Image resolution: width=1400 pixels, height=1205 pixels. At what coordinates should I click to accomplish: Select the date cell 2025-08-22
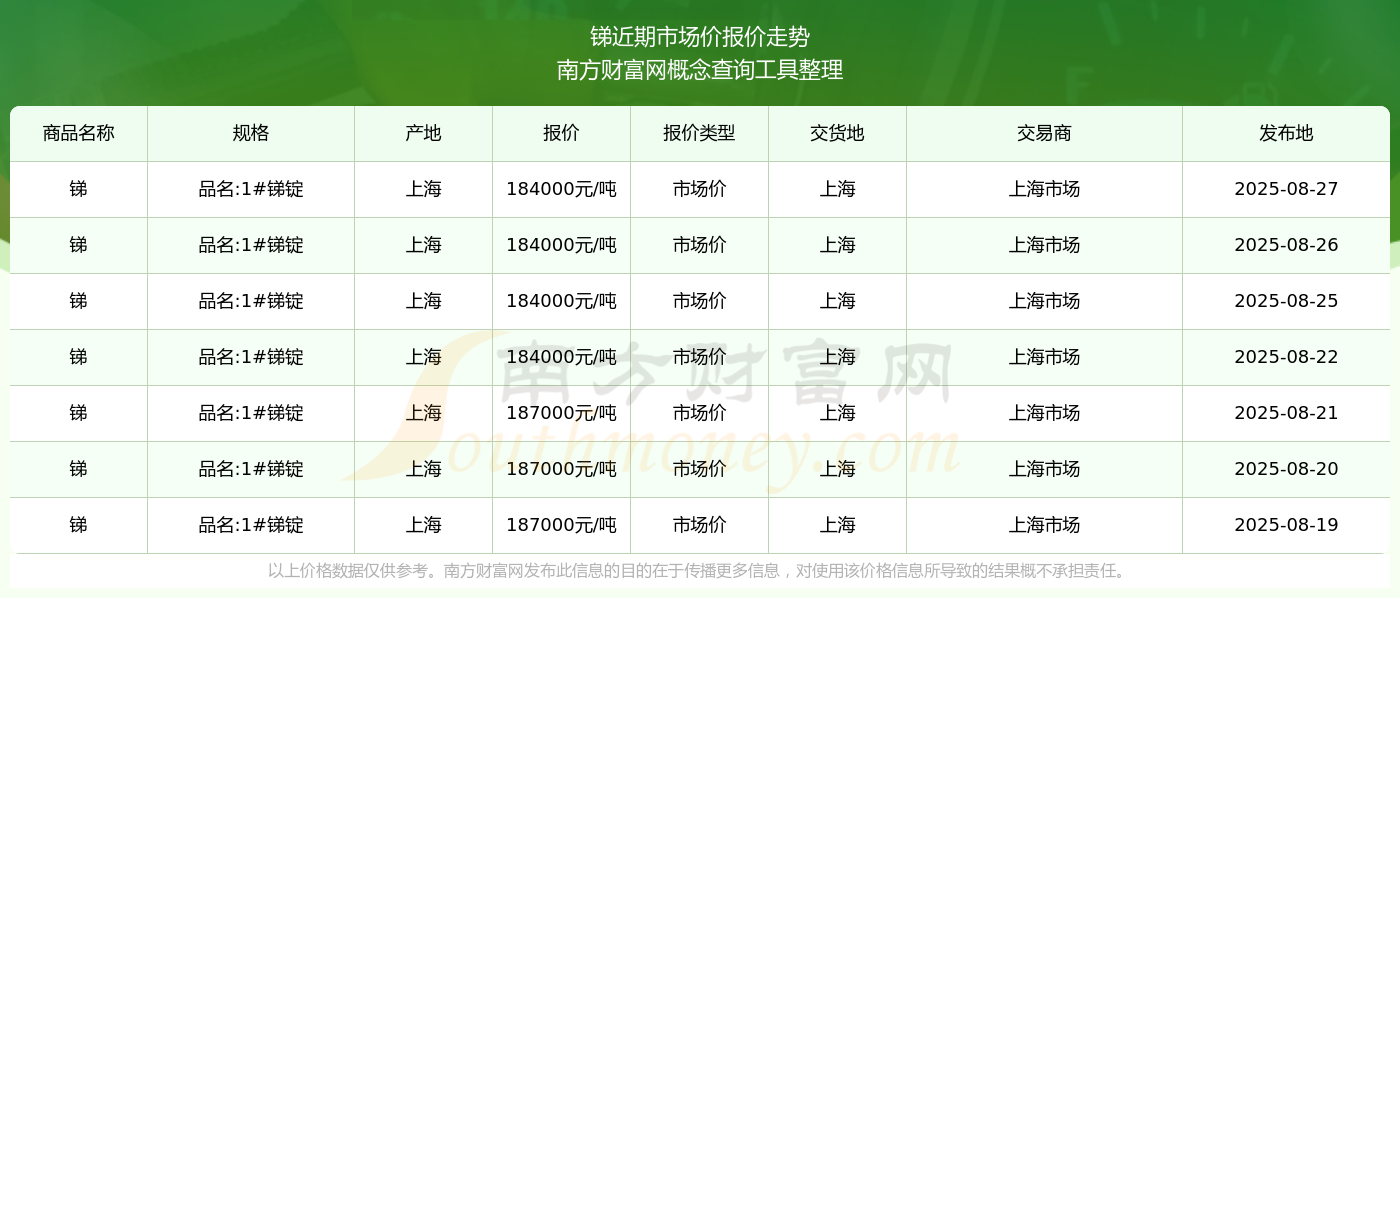(1287, 357)
